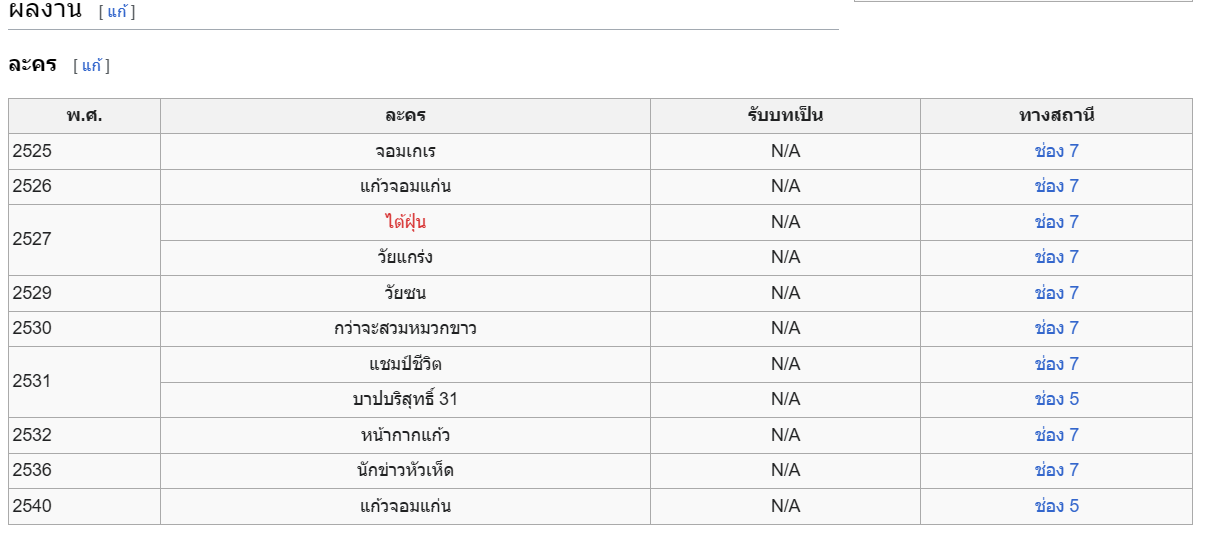The image size is (1206, 537).
Task: Click the แก้ edit link beside ผลงาน heading
Action: click(117, 12)
